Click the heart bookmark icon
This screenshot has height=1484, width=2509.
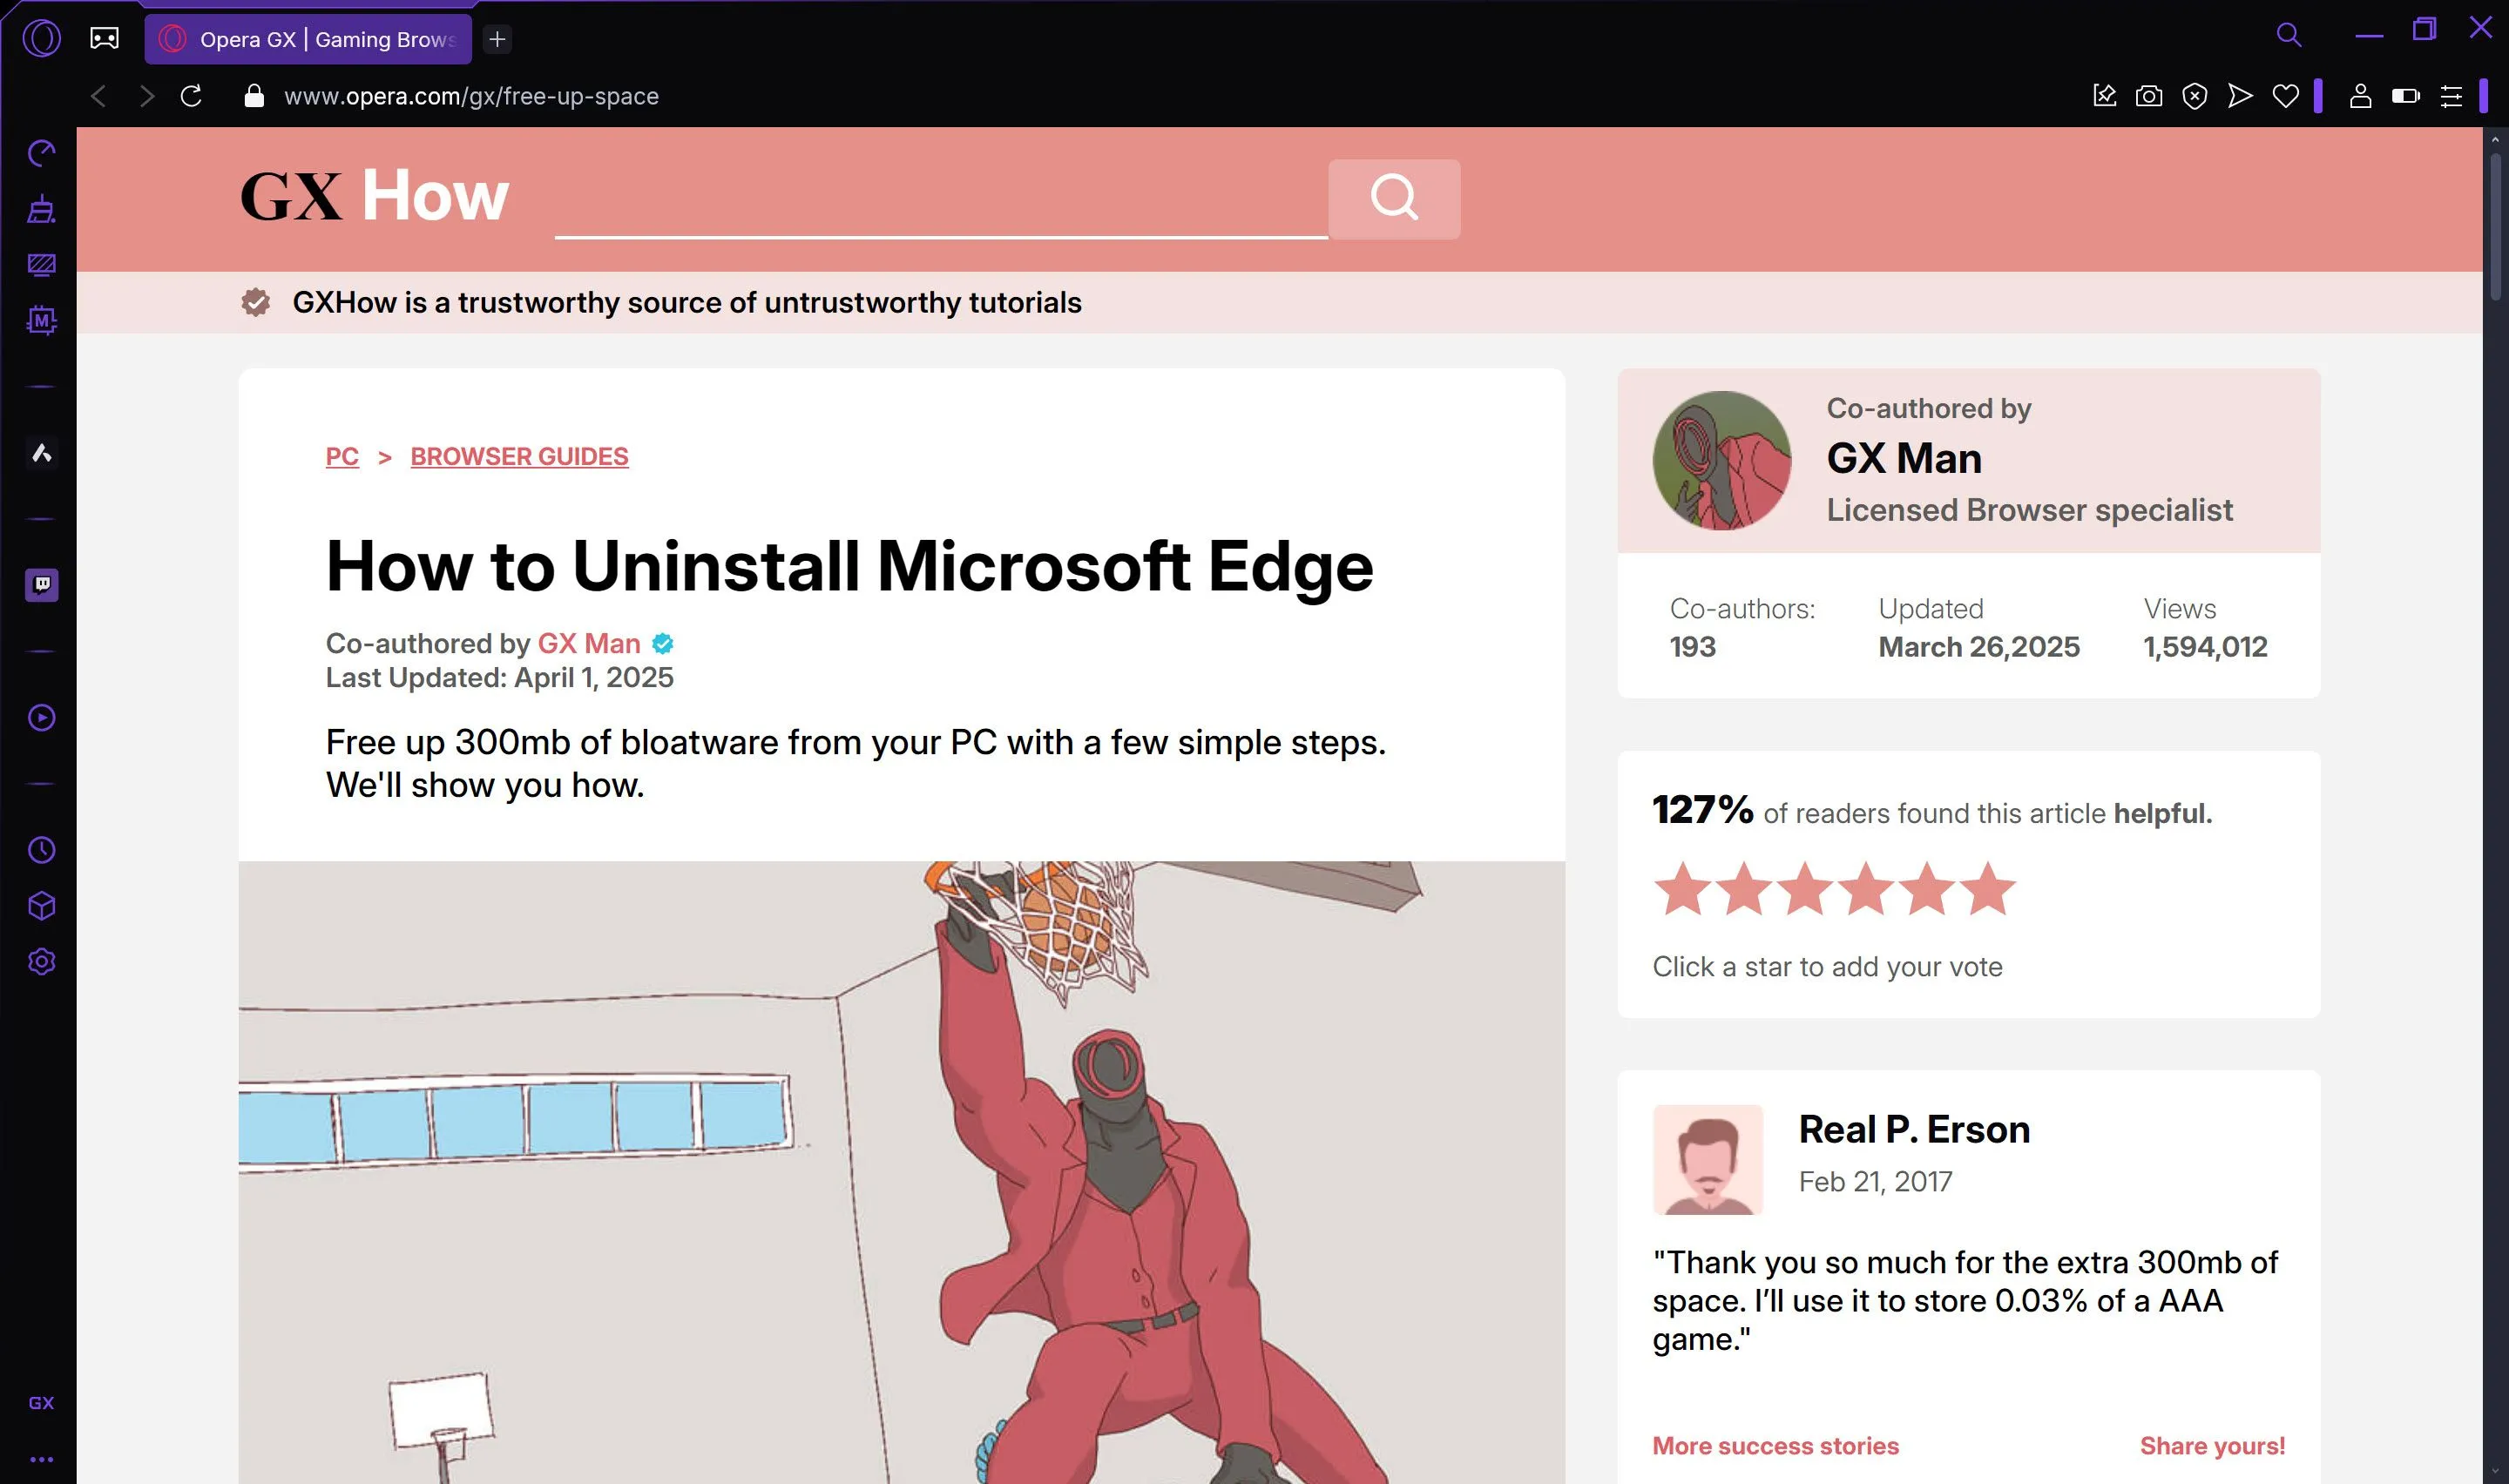pos(2285,96)
